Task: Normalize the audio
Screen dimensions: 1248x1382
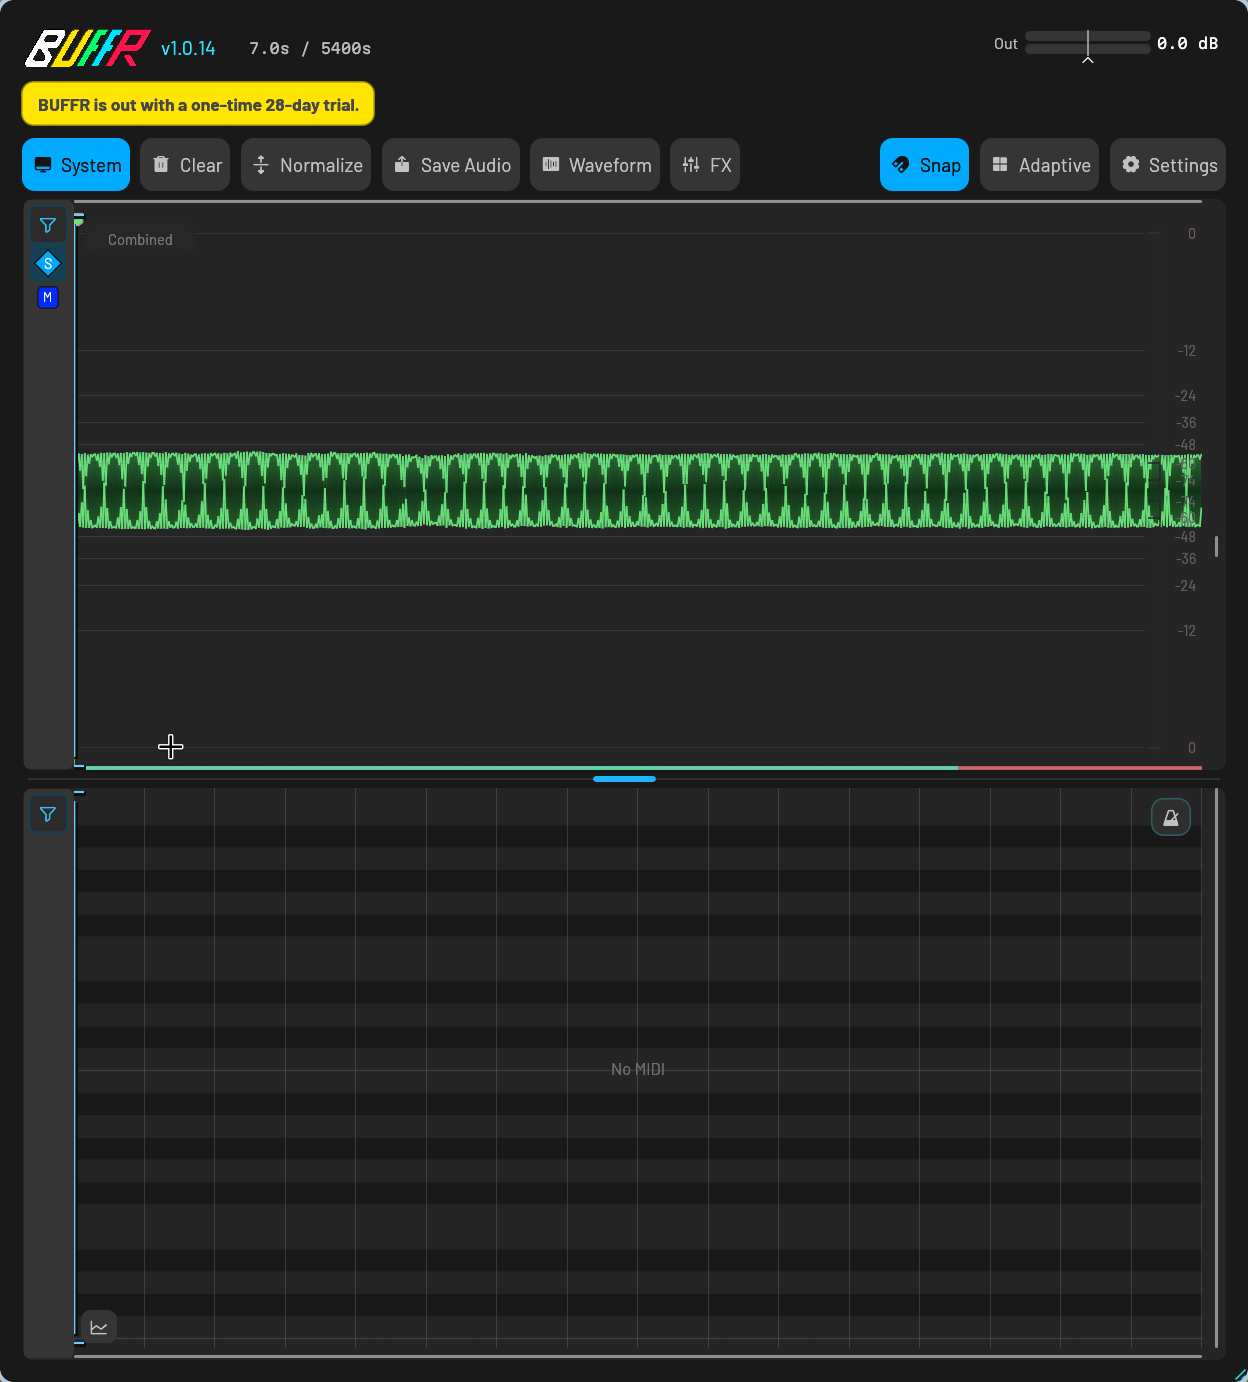Action: (306, 165)
